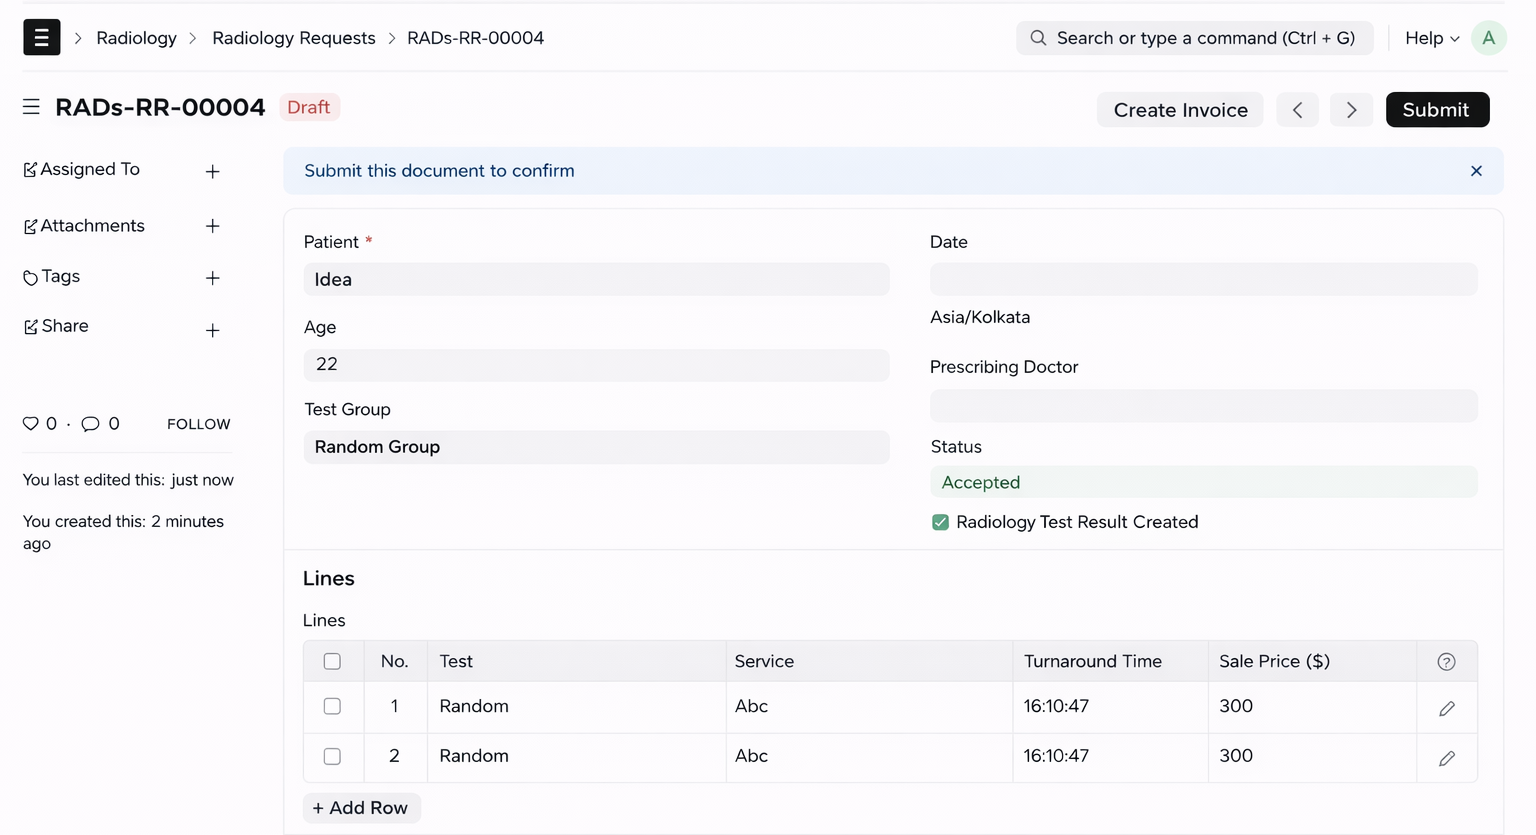Share the document with the plus icon

pos(212,330)
